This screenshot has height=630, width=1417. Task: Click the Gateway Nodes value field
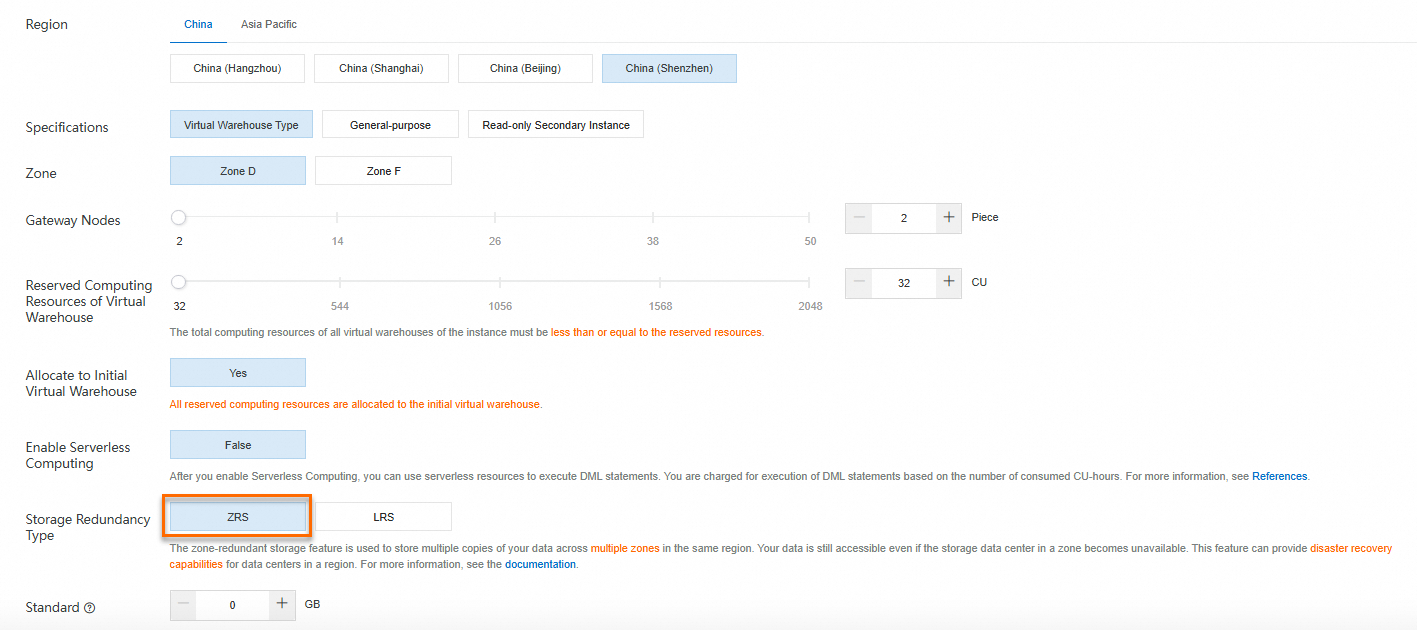click(x=904, y=218)
